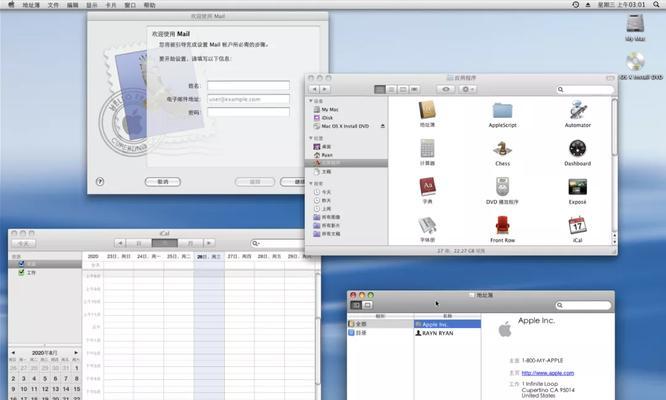This screenshot has height=400, width=666.
Task: Toggle the first calendar checkbox in iCal
Action: click(21, 264)
